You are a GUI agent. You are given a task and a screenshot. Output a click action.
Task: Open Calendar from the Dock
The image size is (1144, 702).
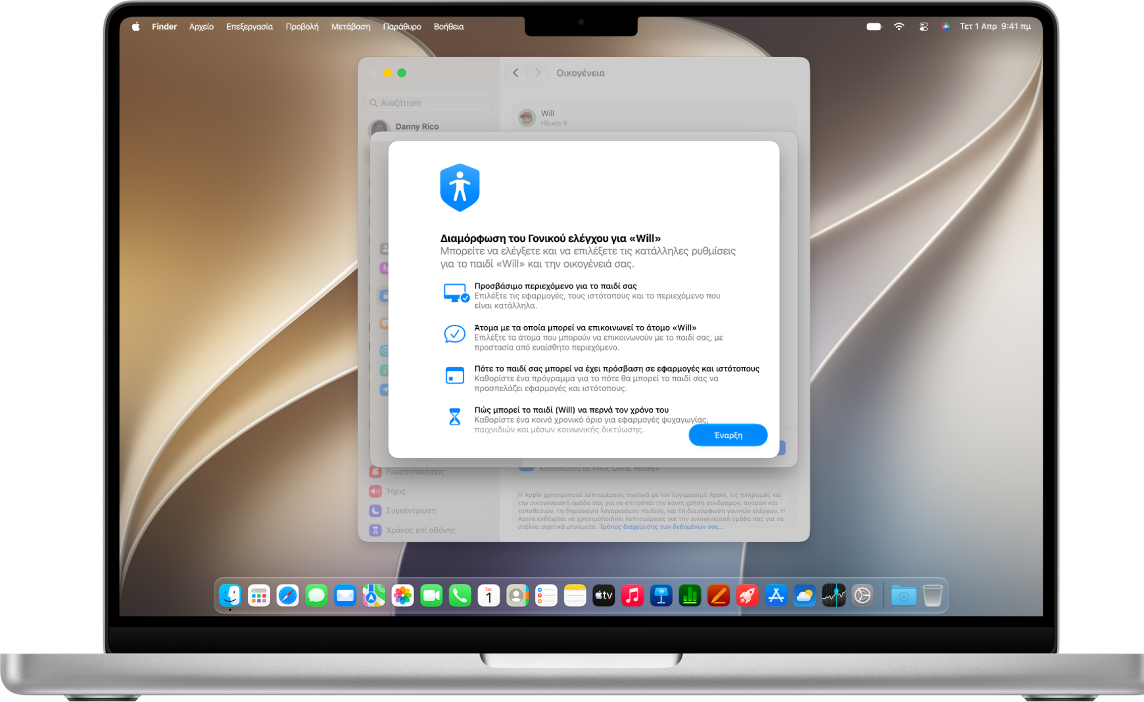coord(489,595)
